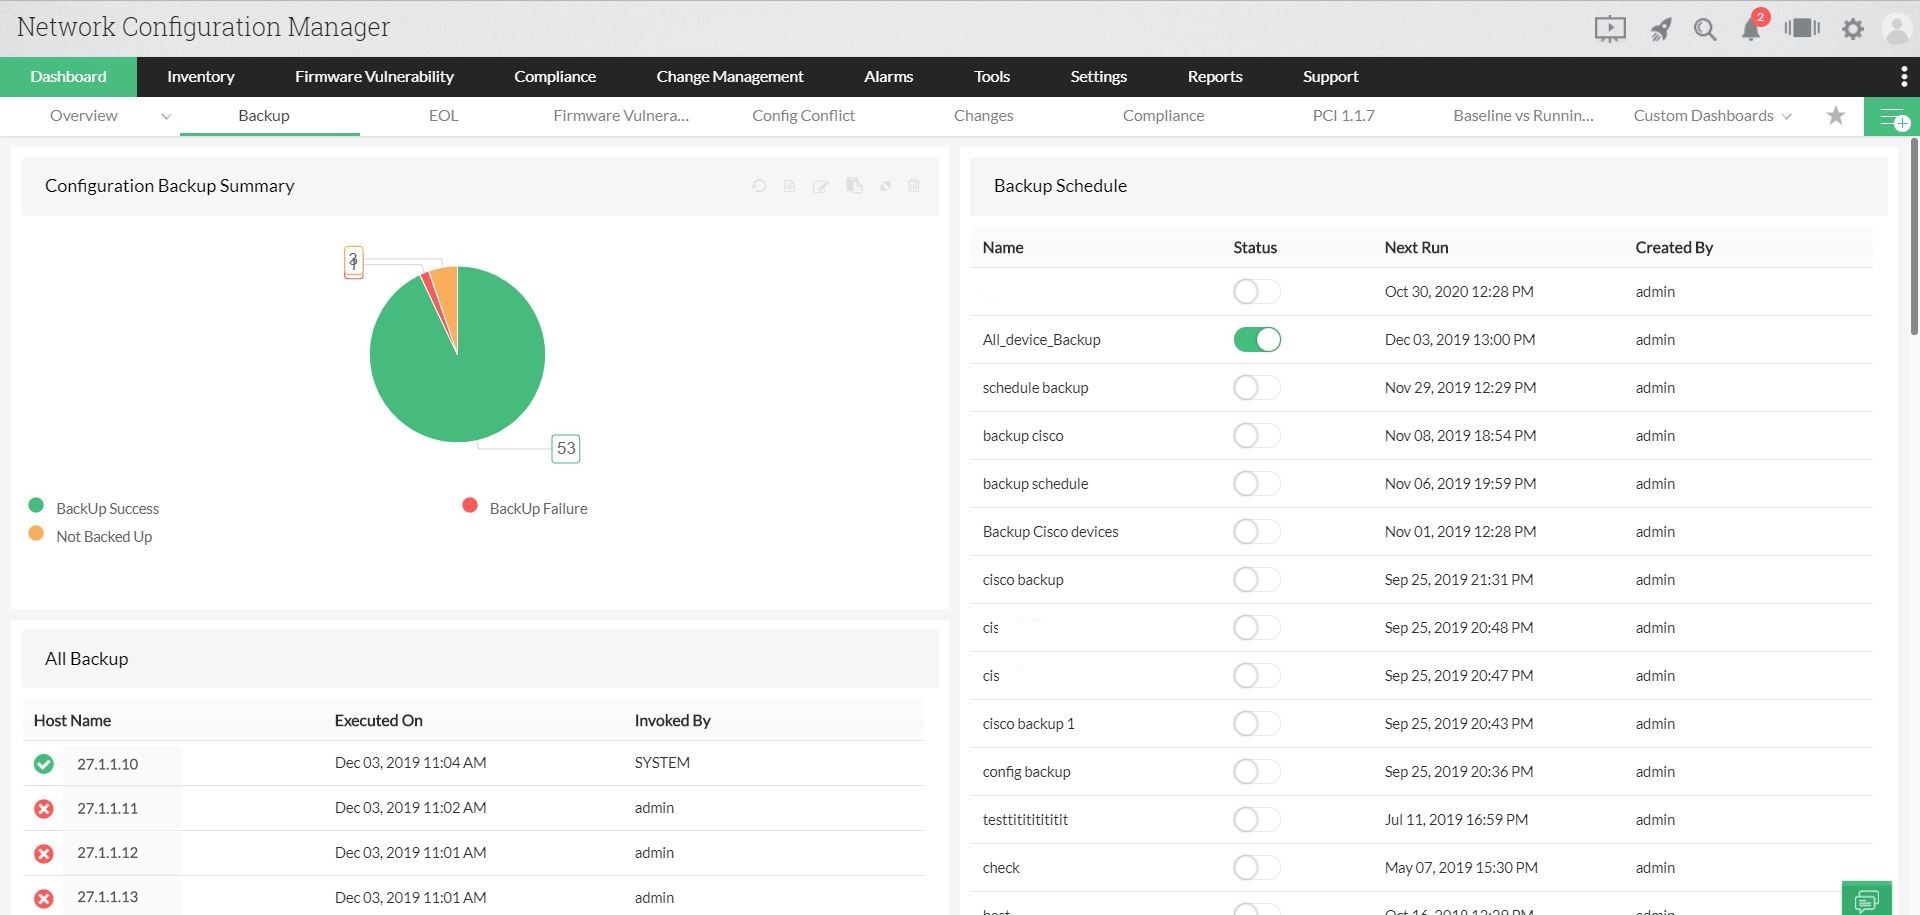Click the green add widget icon
Image resolution: width=1920 pixels, height=915 pixels.
click(1892, 116)
